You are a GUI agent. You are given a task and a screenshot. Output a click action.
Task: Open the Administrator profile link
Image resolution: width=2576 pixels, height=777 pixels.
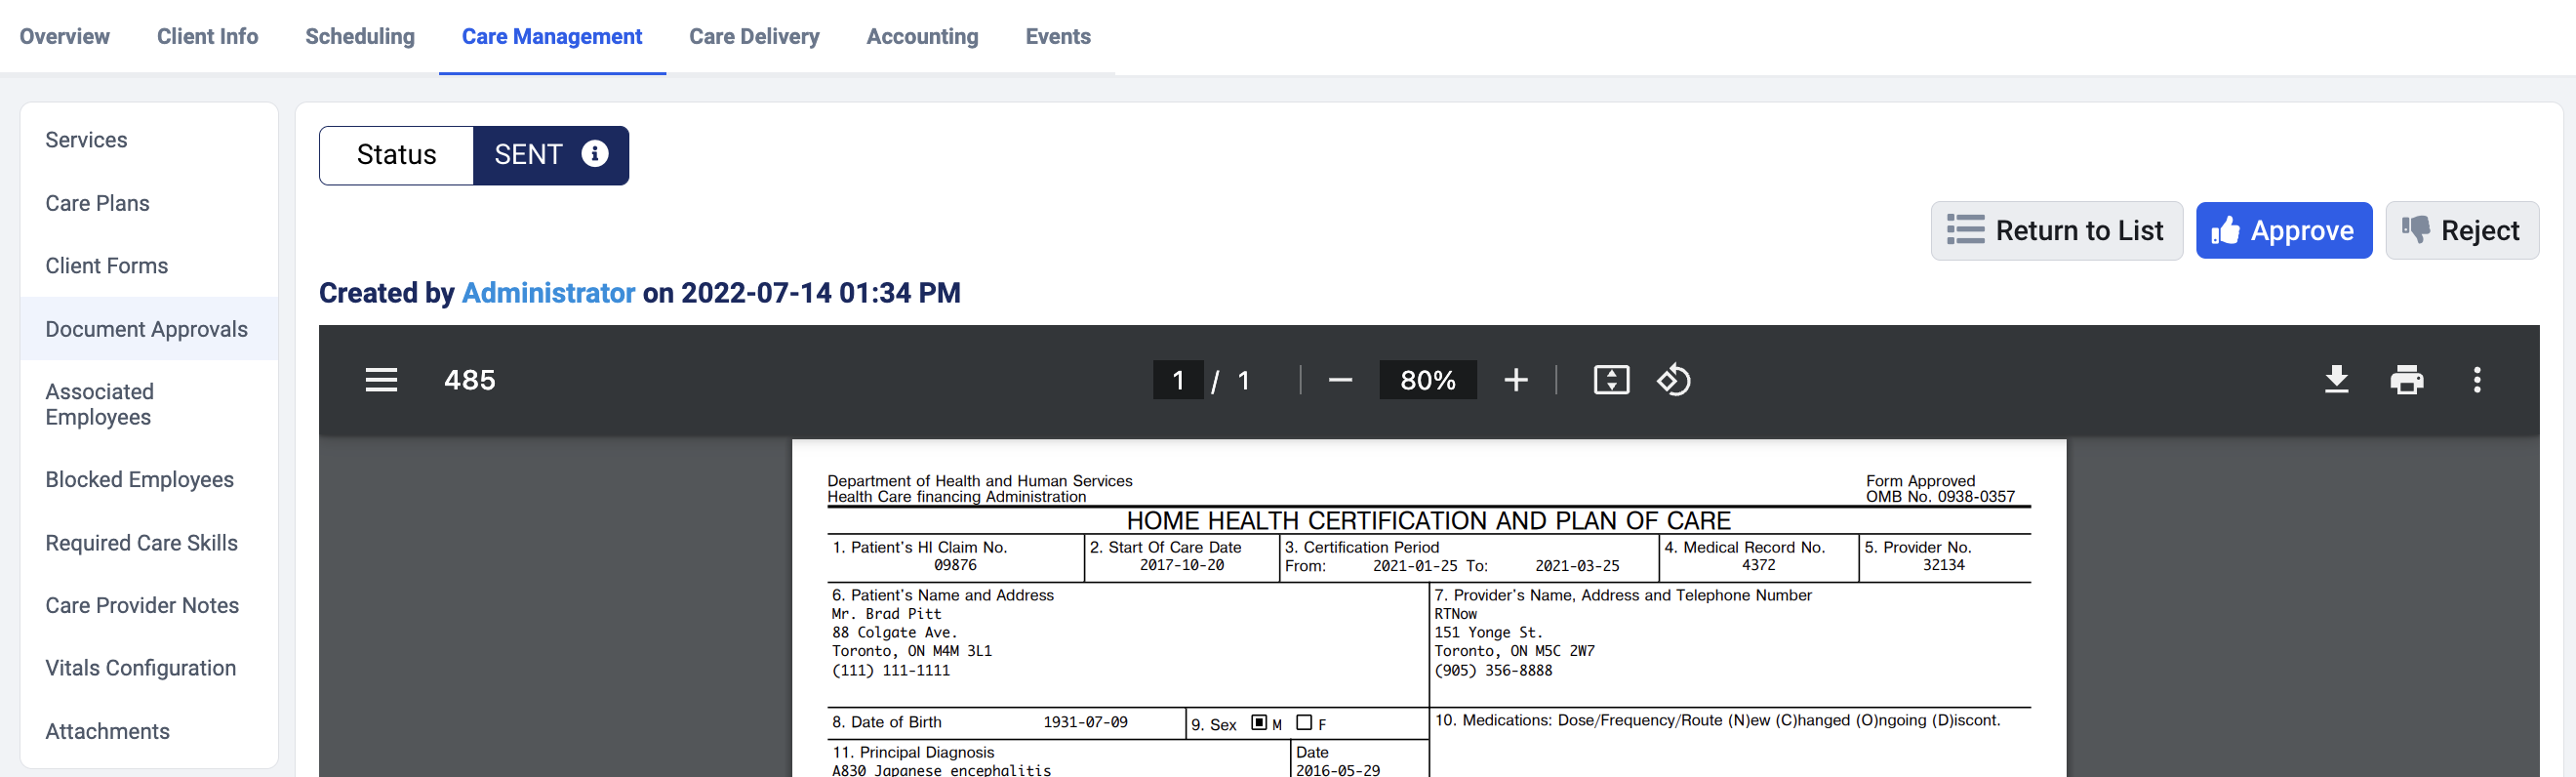(x=548, y=293)
